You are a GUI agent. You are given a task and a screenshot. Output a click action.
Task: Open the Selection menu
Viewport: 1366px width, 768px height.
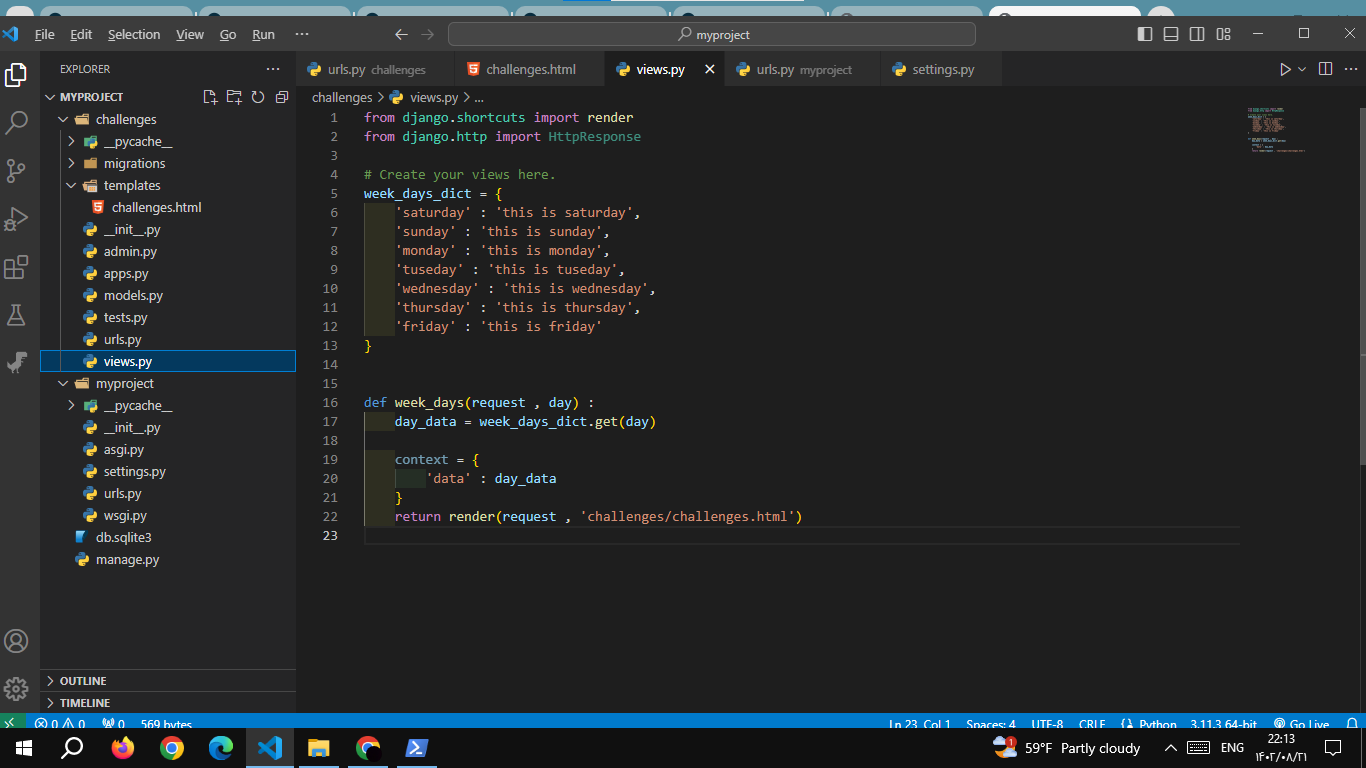point(134,34)
